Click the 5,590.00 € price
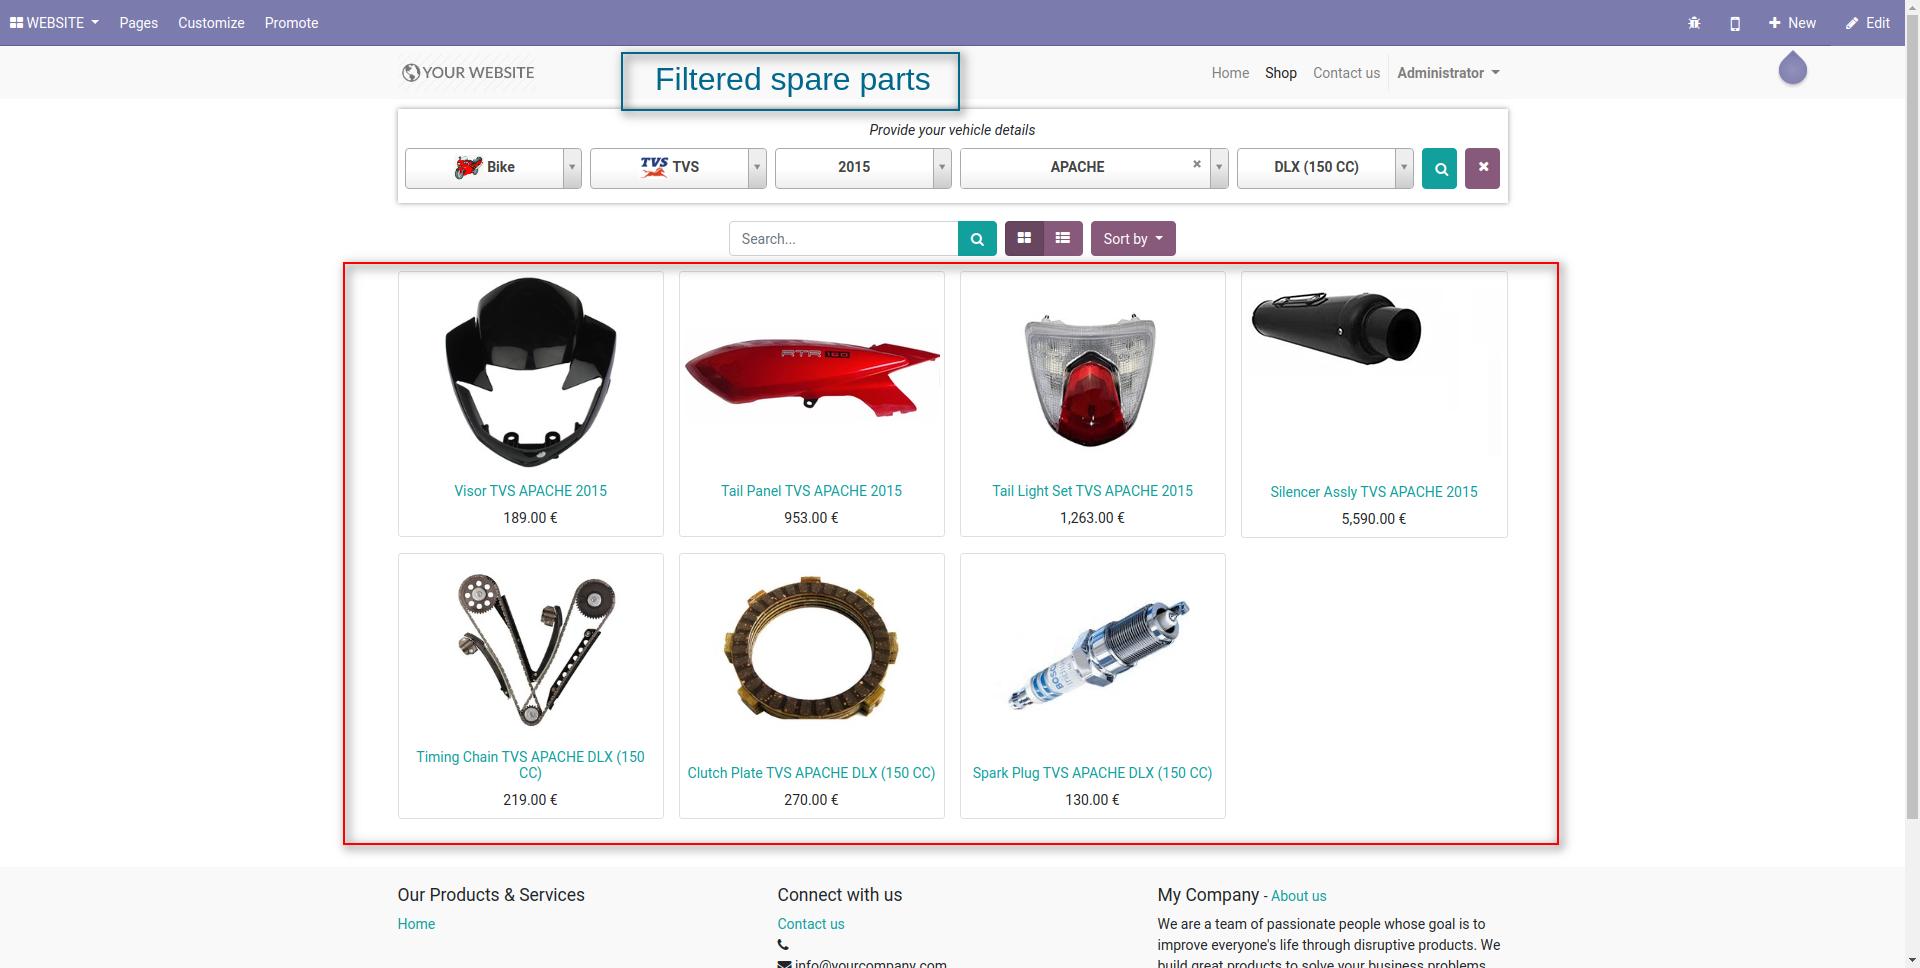This screenshot has height=968, width=1920. point(1373,519)
